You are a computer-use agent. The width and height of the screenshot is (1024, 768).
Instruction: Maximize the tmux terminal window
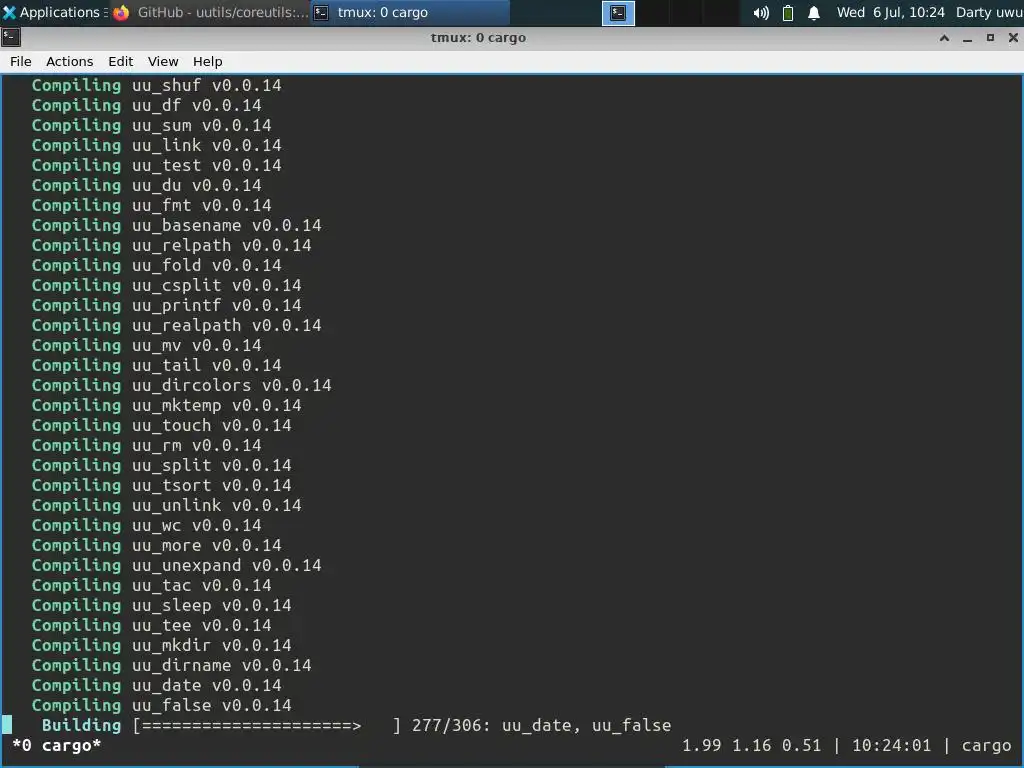[x=990, y=38]
